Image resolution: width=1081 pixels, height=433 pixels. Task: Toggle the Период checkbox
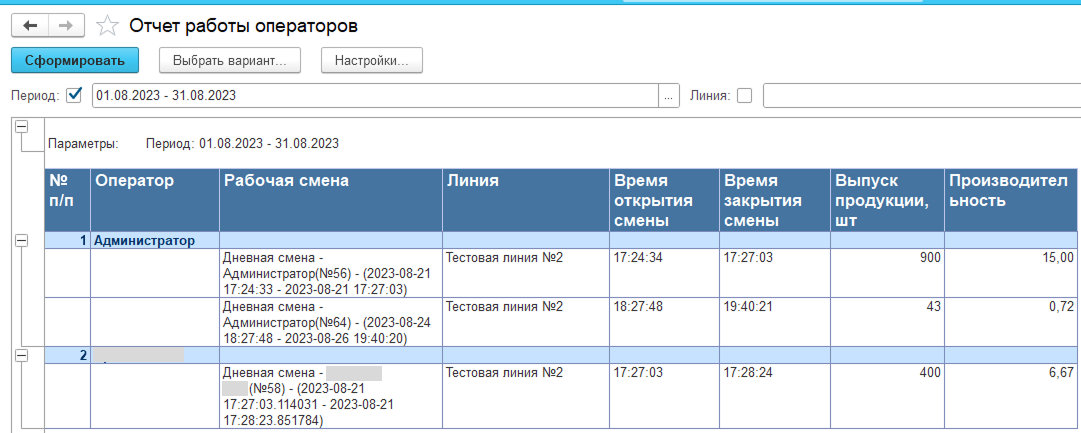point(74,96)
